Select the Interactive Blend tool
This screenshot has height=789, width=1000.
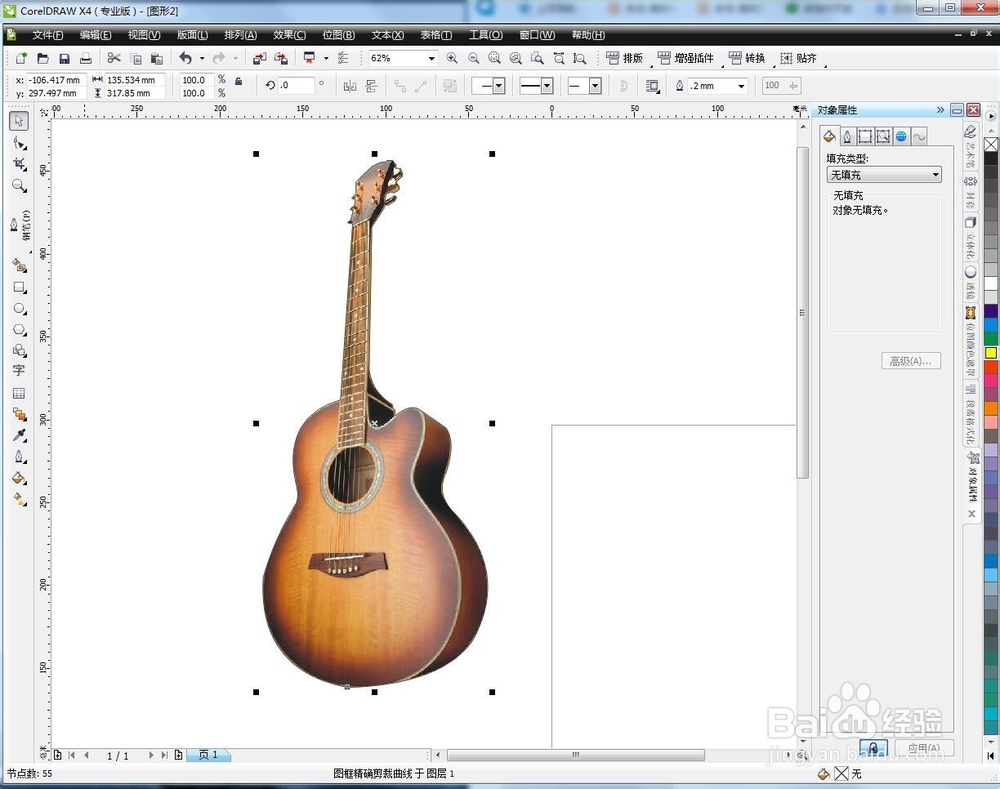click(x=19, y=415)
